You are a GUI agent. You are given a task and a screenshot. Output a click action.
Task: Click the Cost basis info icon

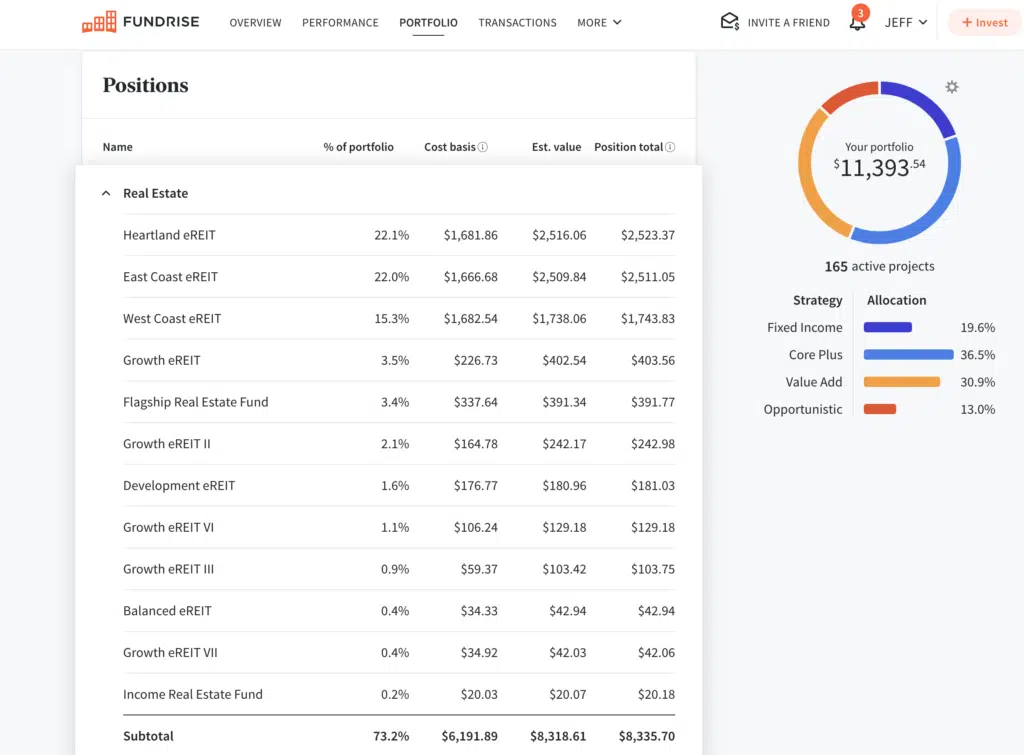(x=483, y=147)
